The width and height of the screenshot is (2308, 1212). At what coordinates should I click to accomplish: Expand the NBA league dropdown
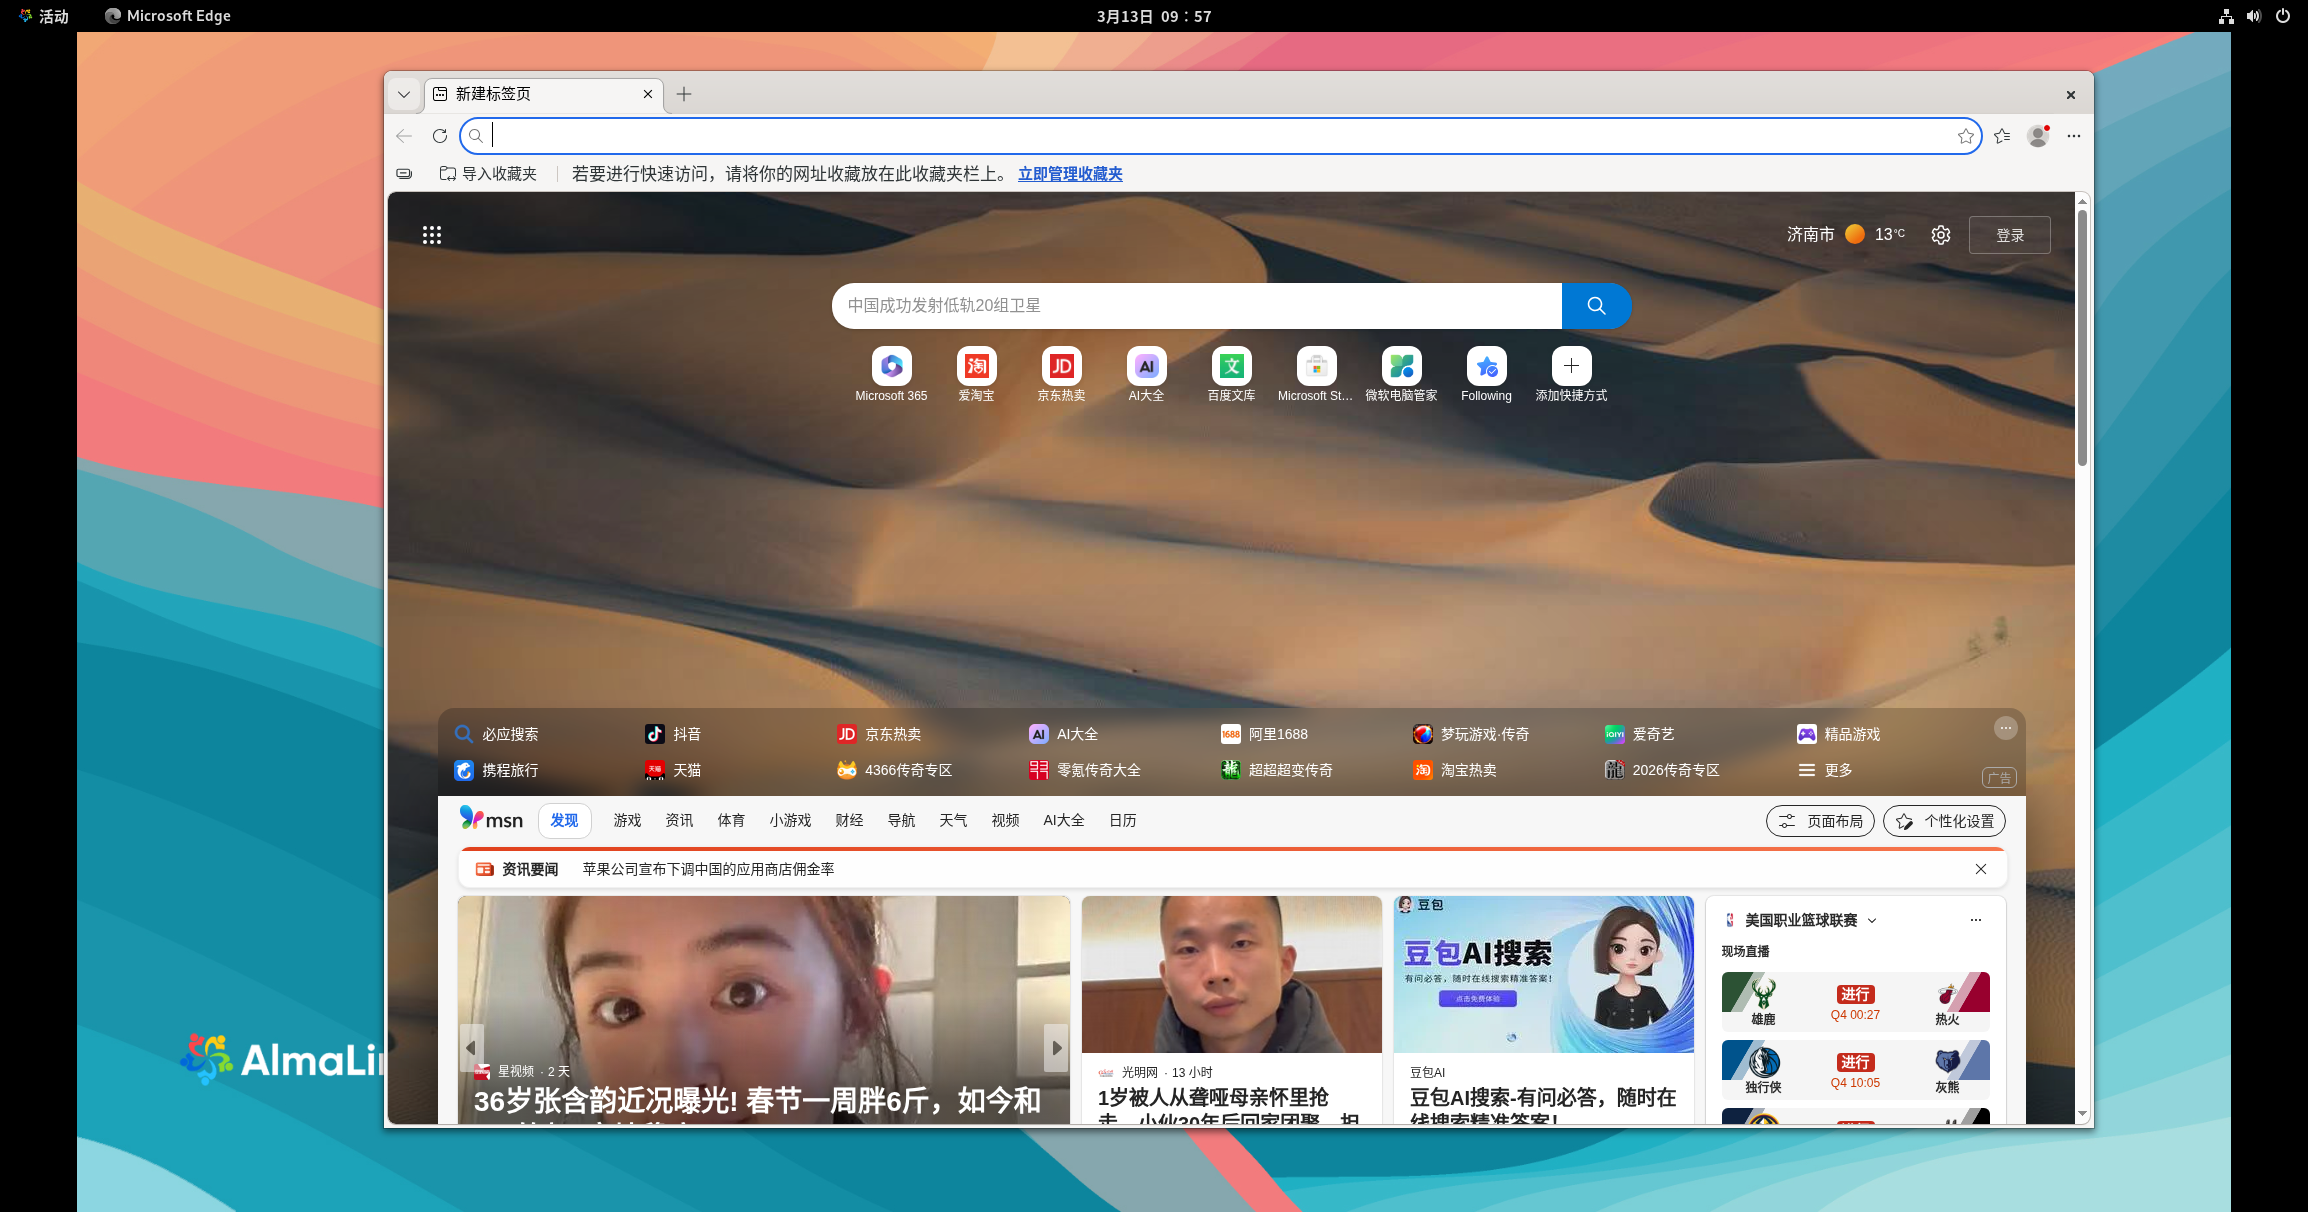point(1872,920)
